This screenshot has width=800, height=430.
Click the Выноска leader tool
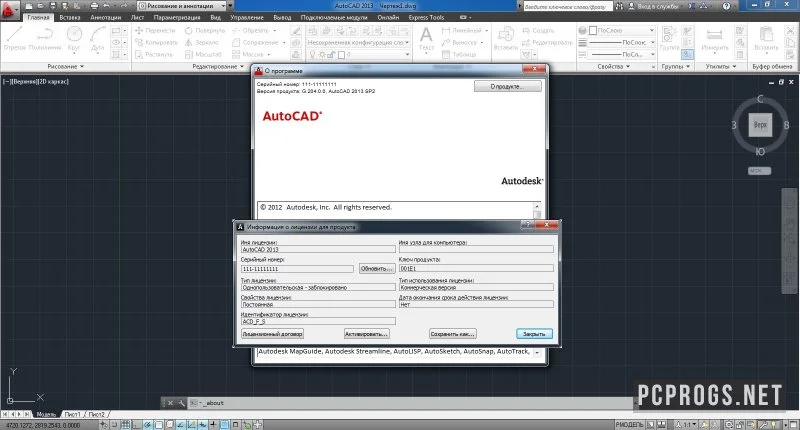[459, 42]
